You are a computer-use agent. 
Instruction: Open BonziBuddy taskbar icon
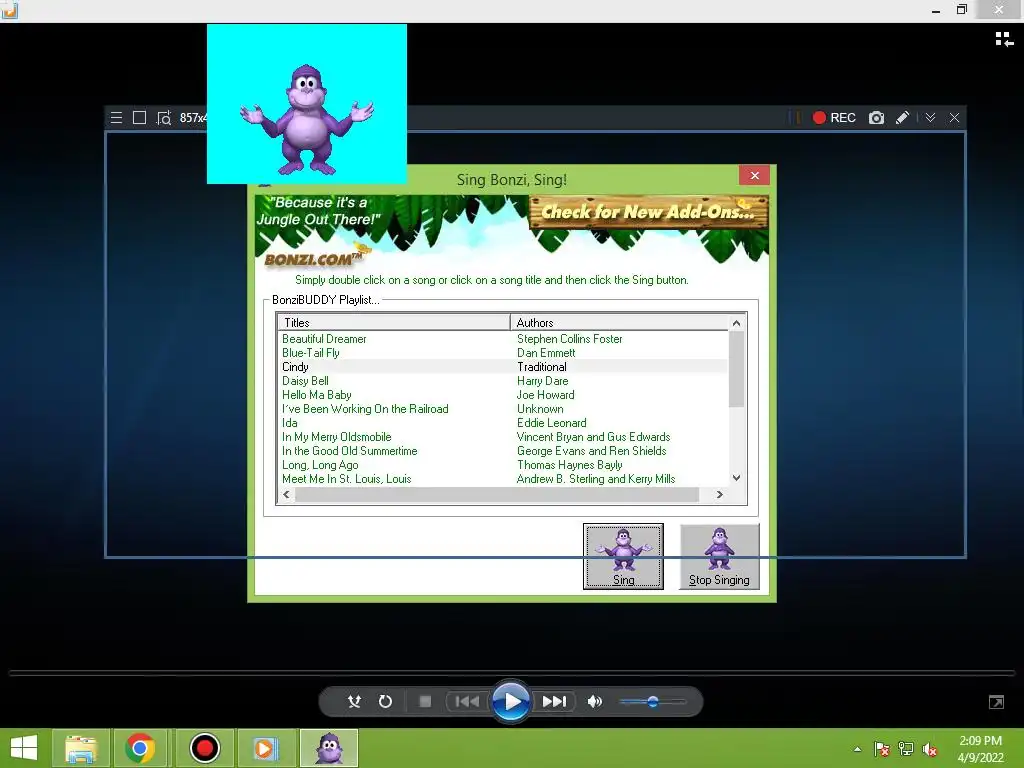click(x=328, y=748)
